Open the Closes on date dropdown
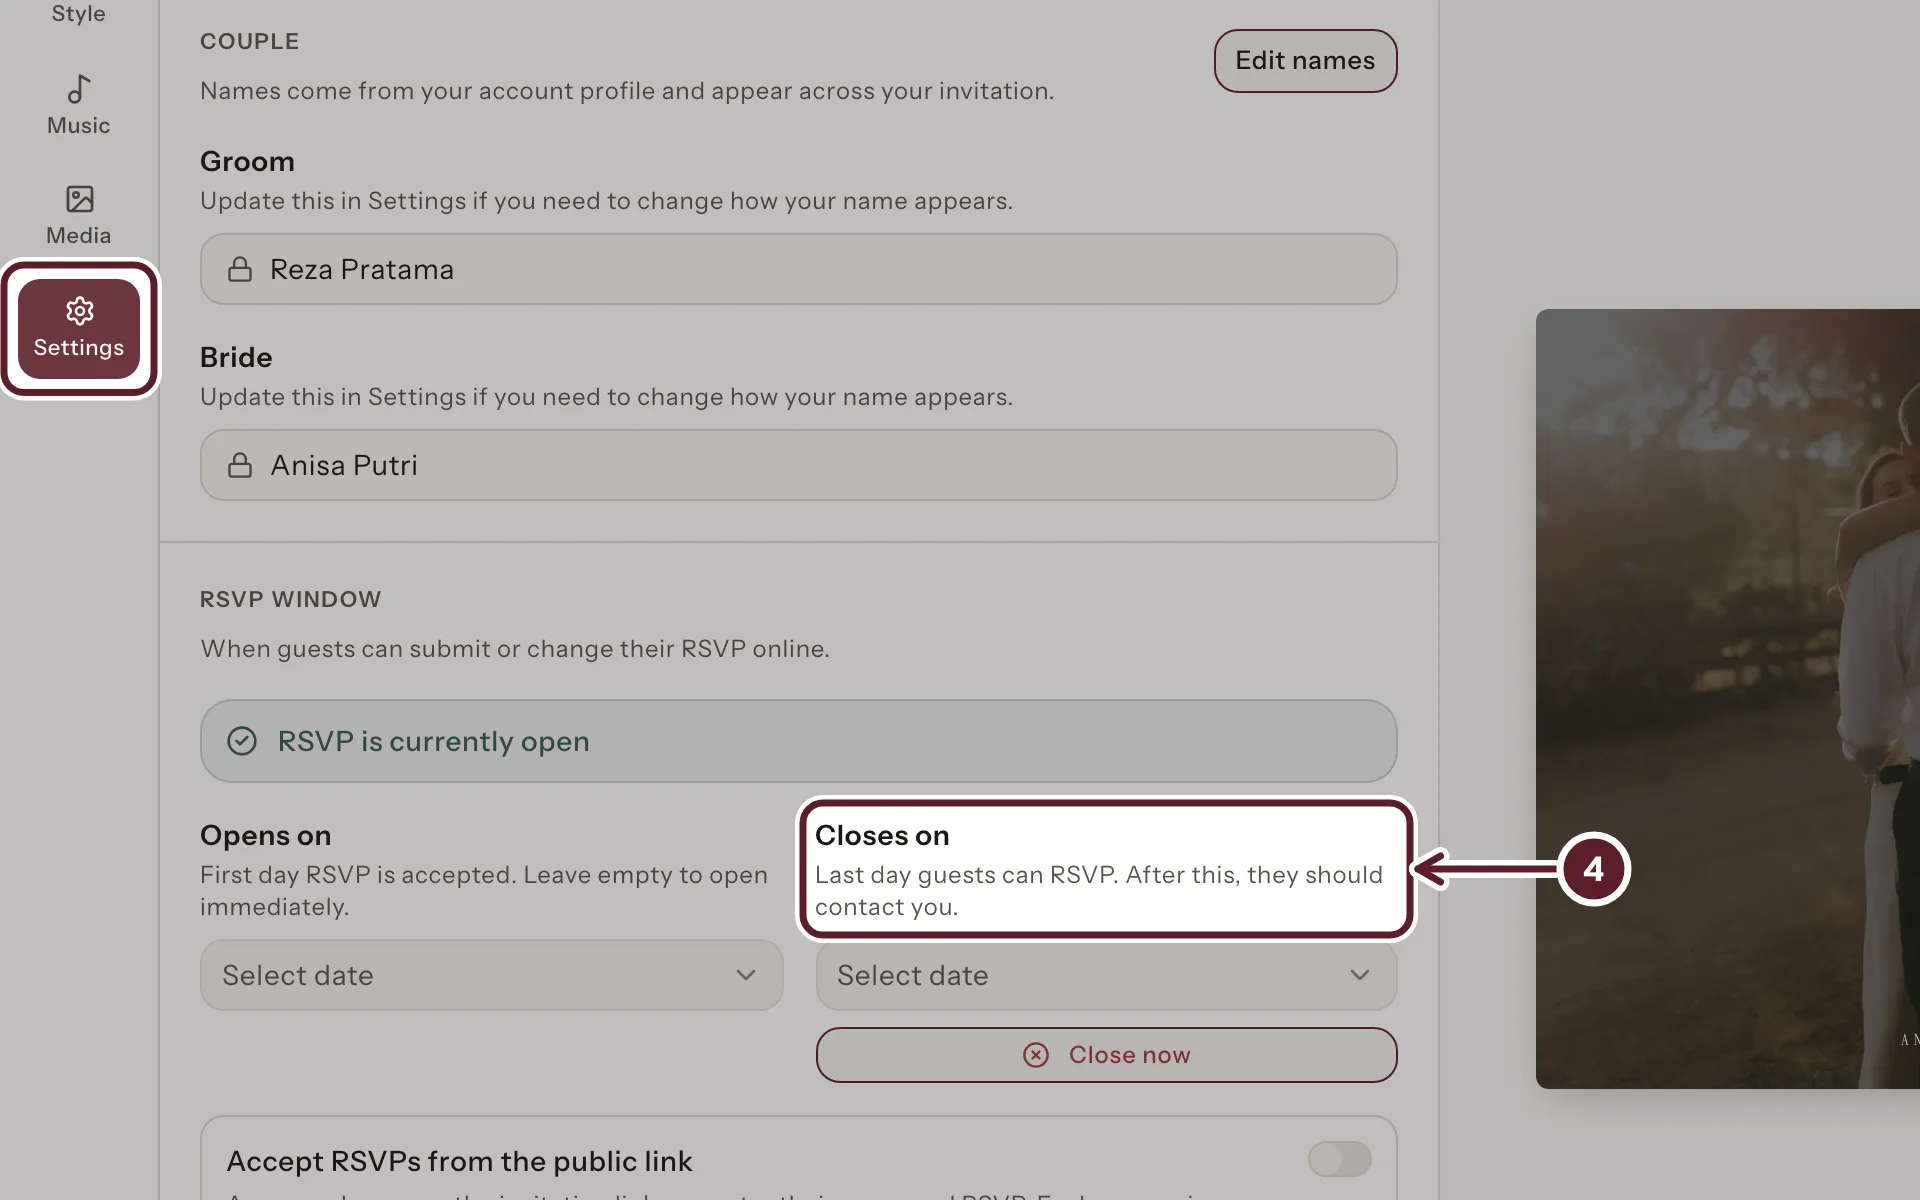 pyautogui.click(x=1106, y=975)
